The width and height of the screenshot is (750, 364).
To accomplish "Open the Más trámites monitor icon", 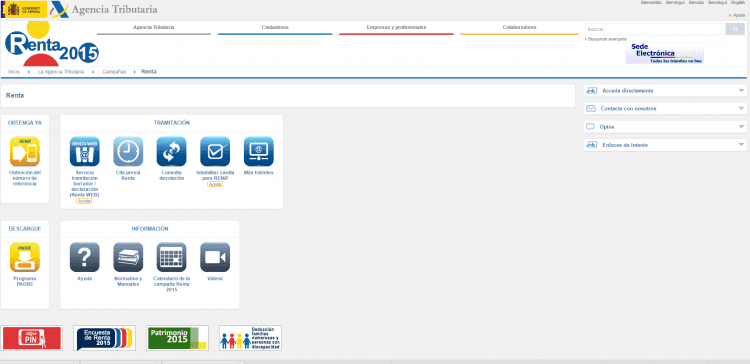I will 259,152.
